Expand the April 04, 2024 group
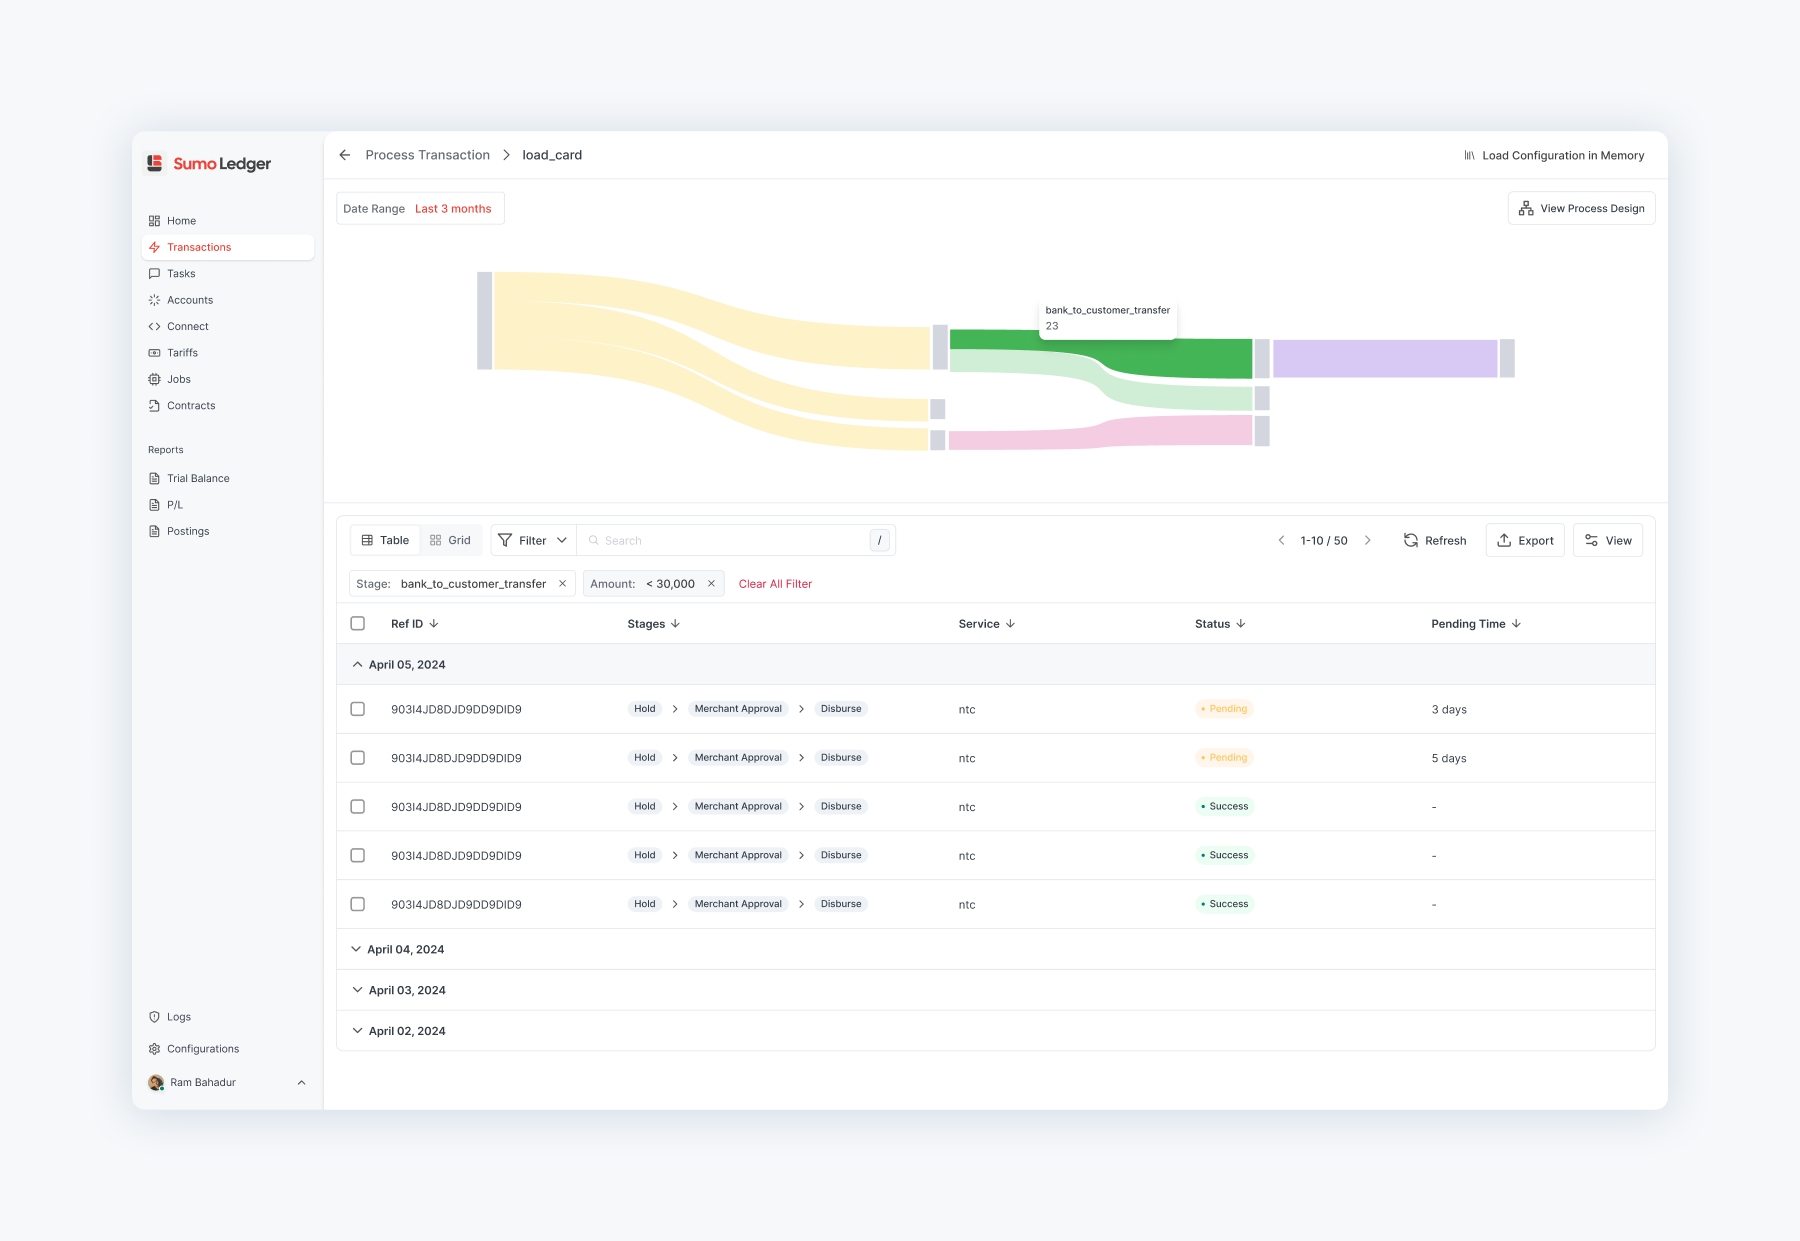The width and height of the screenshot is (1800, 1241). click(x=356, y=950)
